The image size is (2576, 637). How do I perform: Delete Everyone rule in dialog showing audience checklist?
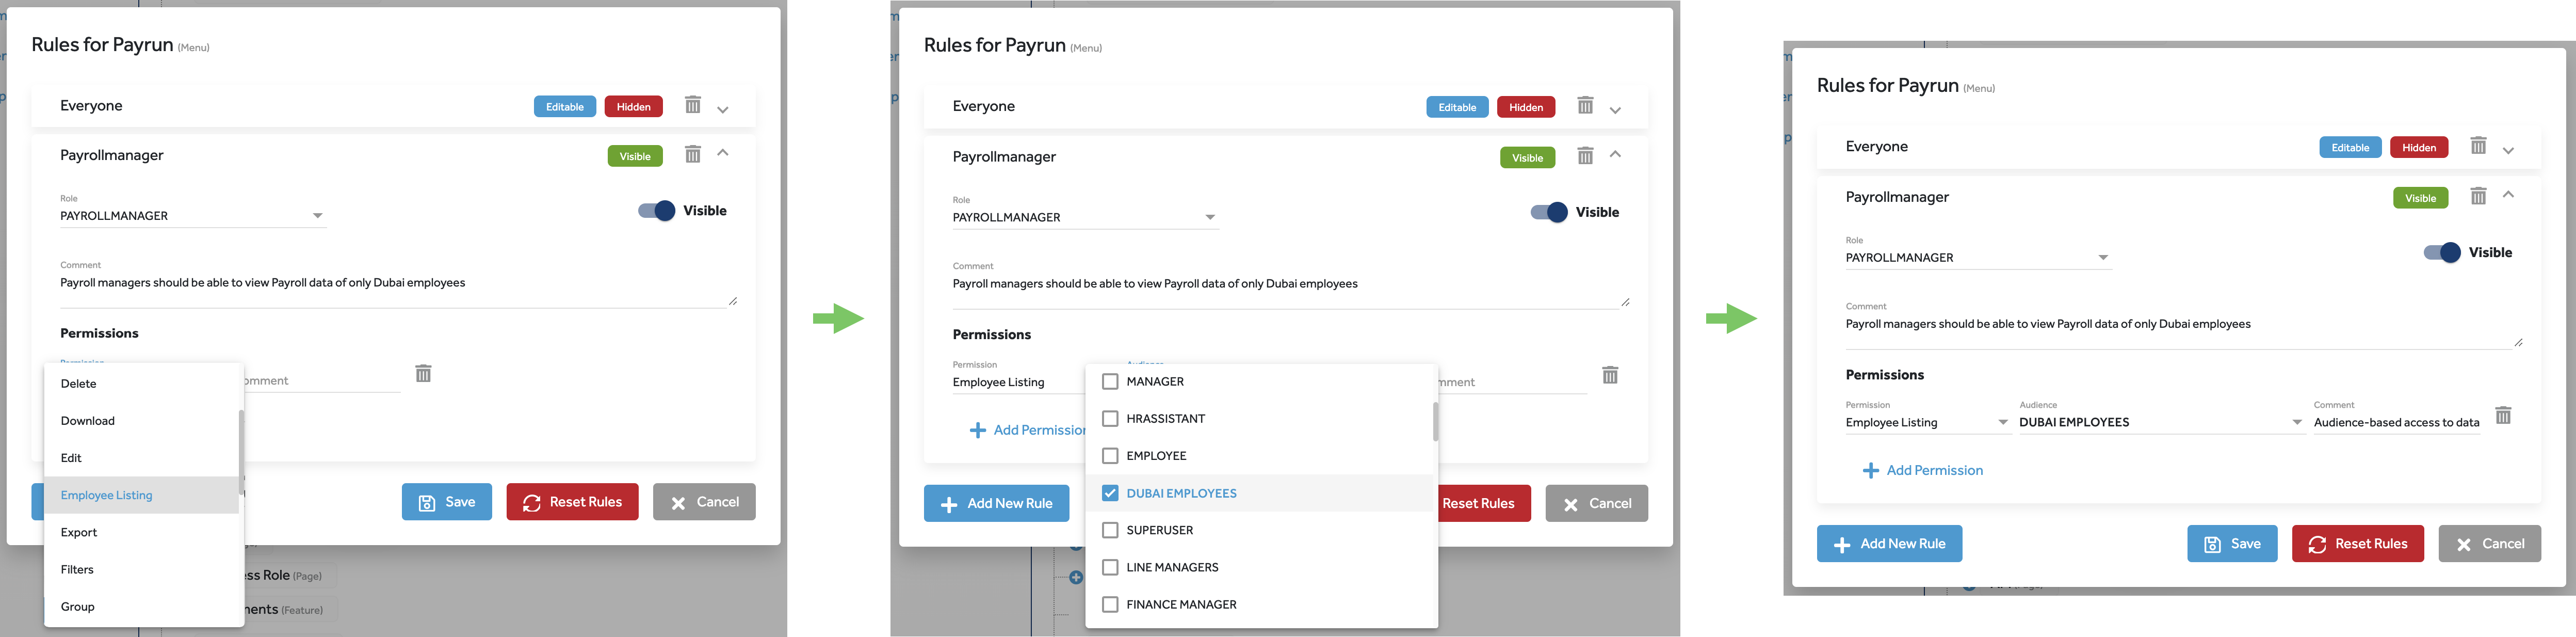(x=1585, y=105)
